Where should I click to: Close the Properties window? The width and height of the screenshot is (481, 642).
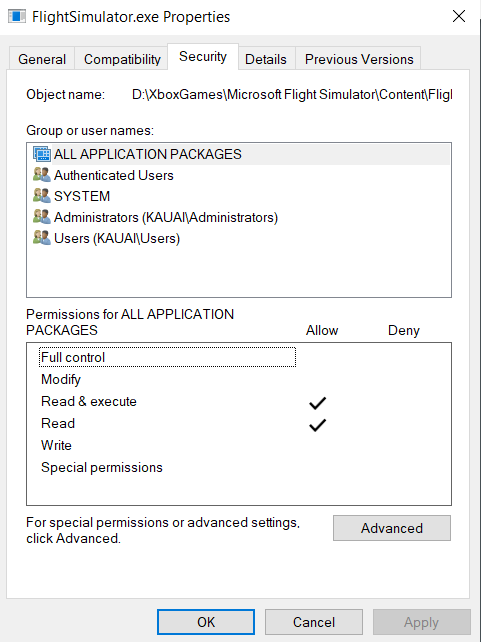pyautogui.click(x=459, y=16)
